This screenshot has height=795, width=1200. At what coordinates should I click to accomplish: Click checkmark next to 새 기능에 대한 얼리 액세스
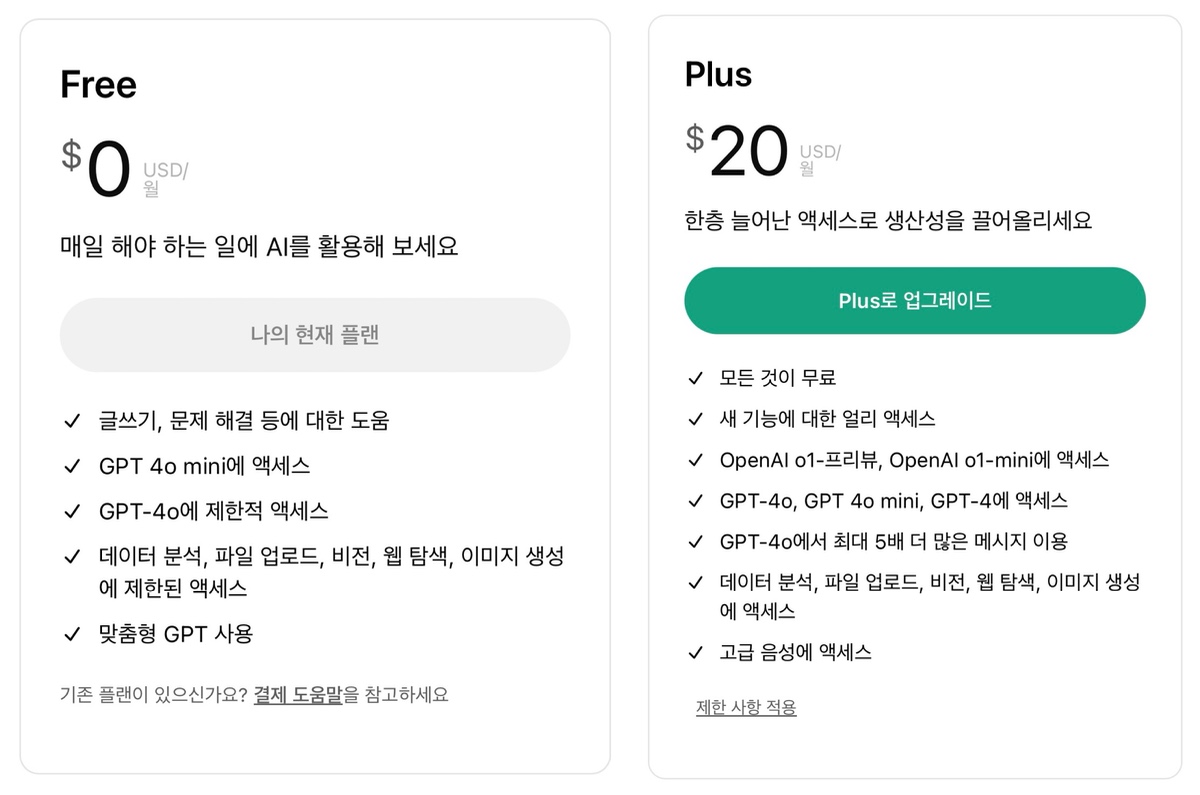695,419
